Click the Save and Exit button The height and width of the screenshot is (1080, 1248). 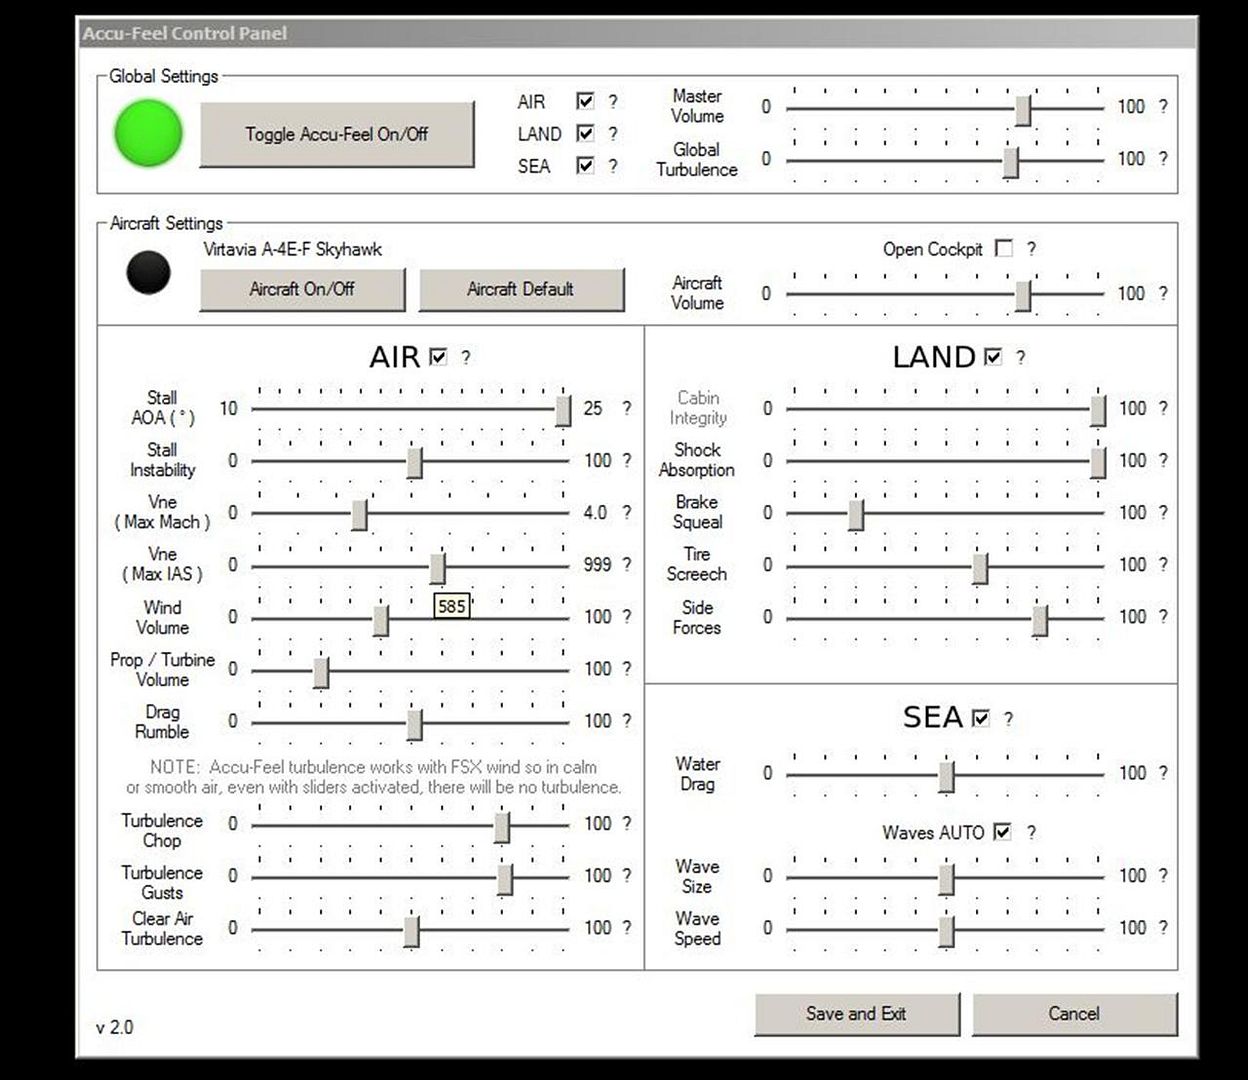(x=856, y=1014)
